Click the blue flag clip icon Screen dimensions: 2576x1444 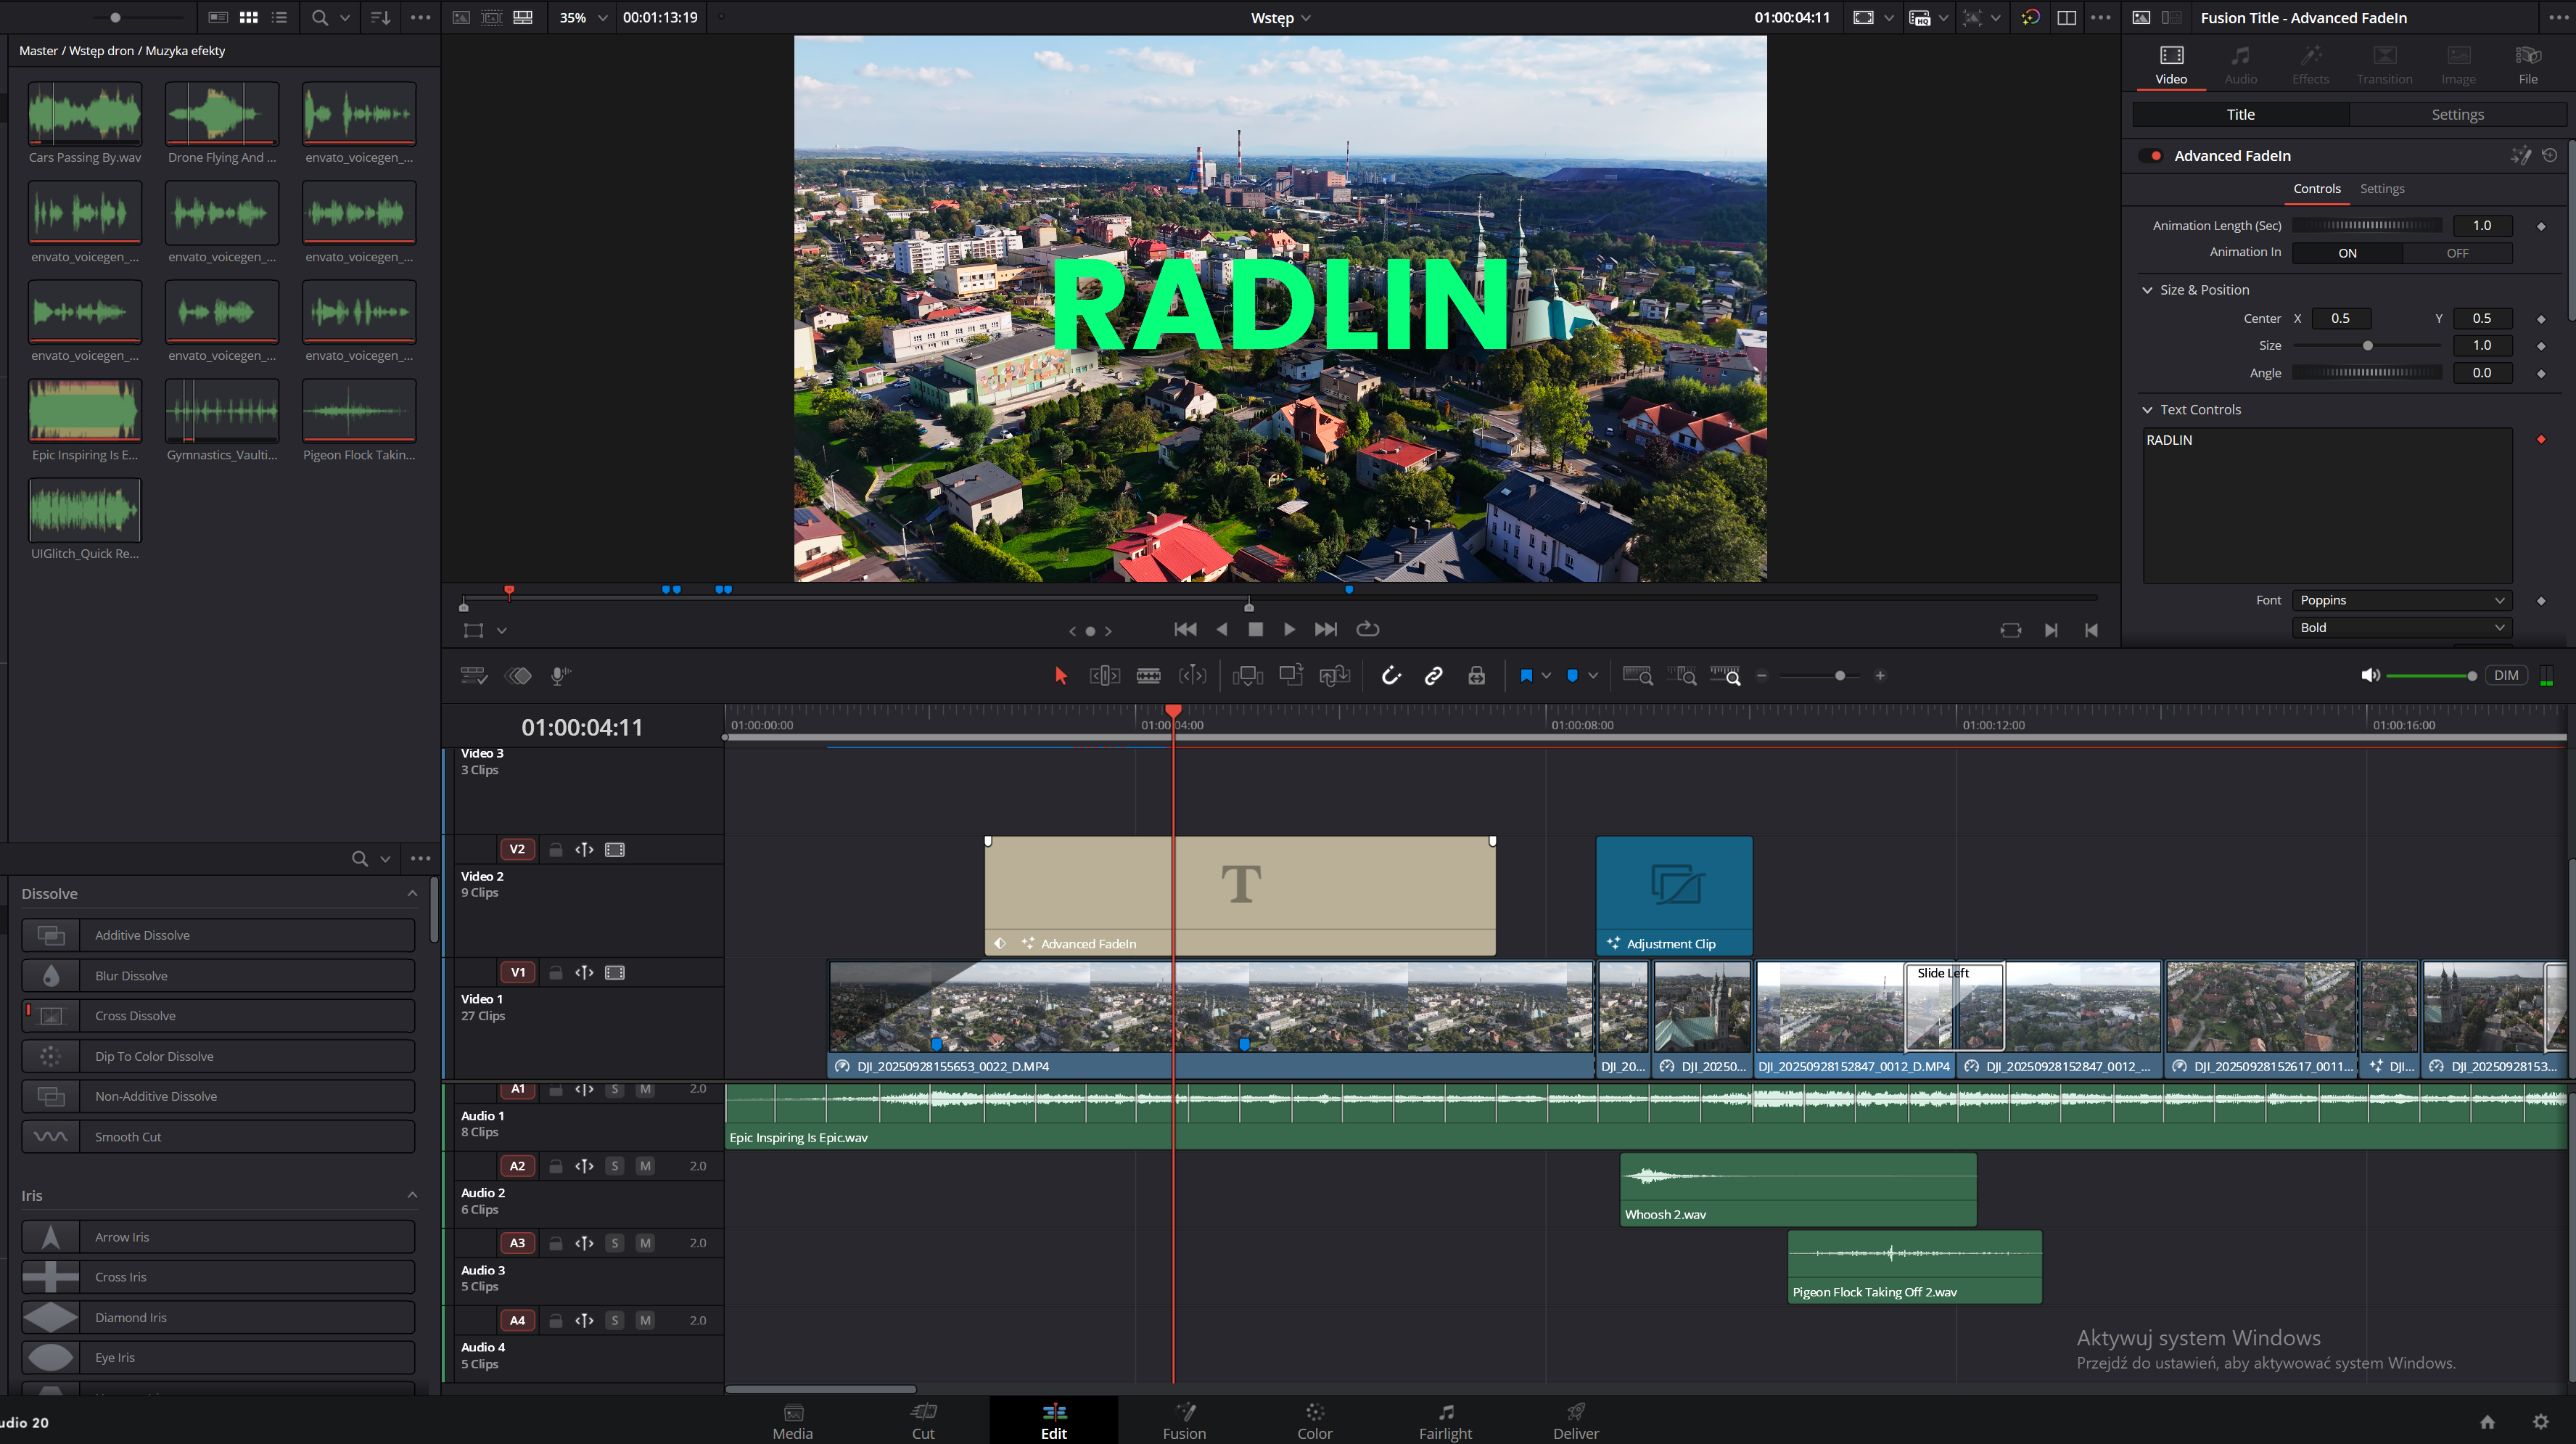(1526, 676)
